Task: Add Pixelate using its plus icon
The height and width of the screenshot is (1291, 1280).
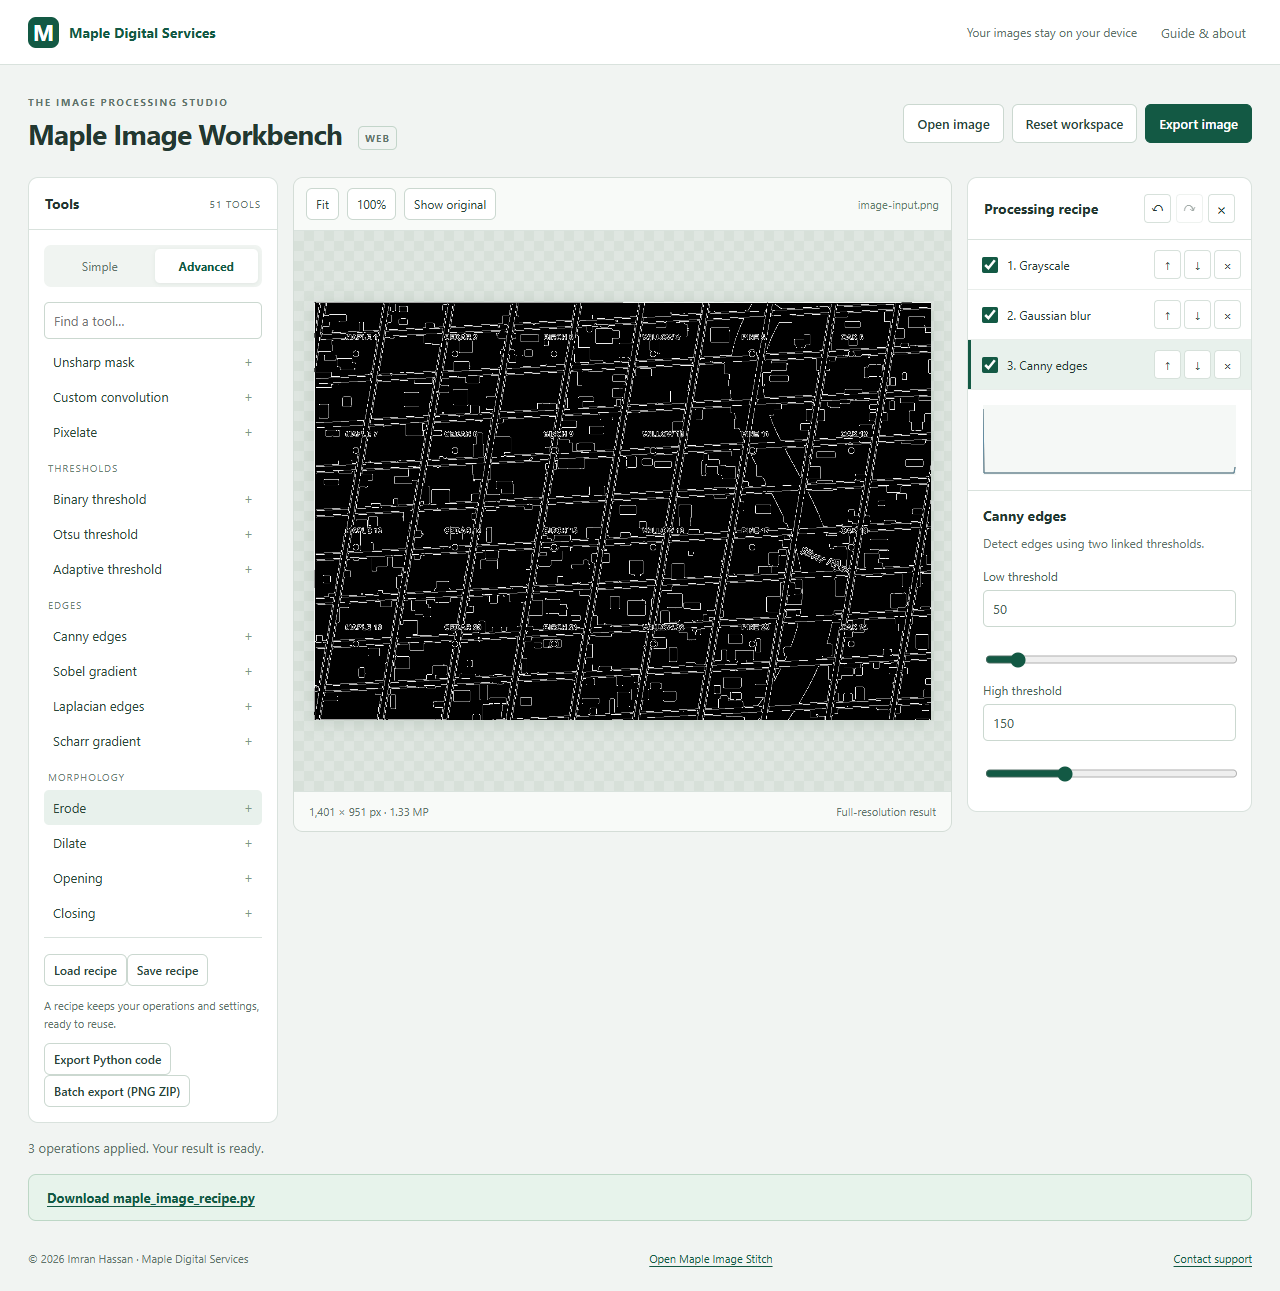Action: pyautogui.click(x=248, y=432)
